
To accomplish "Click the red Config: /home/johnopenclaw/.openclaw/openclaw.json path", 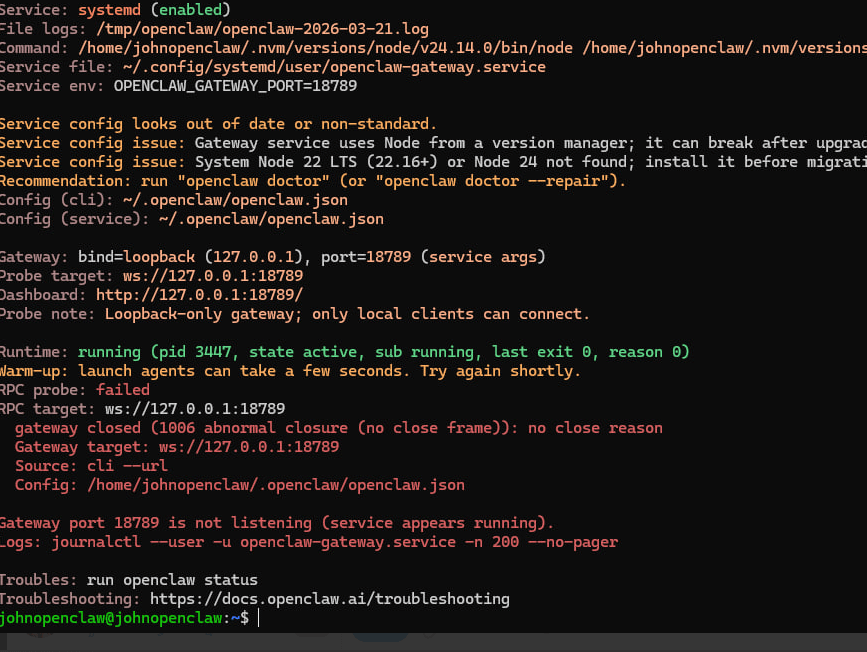I will (x=275, y=485).
